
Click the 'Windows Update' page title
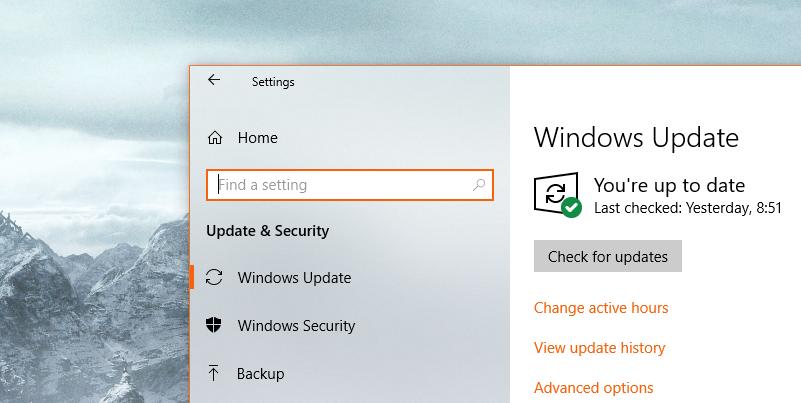(636, 137)
